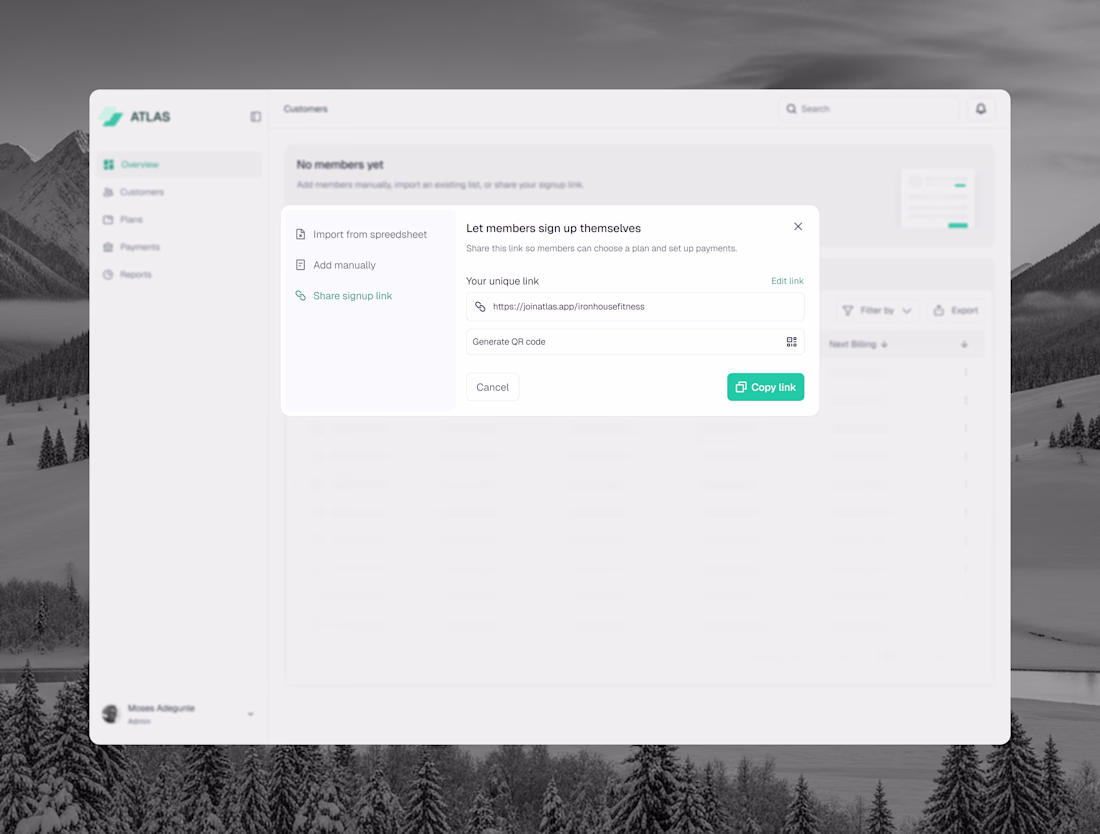Screen dimensions: 1100x834
Task: Click the unique signup link field
Action: pyautogui.click(x=635, y=307)
